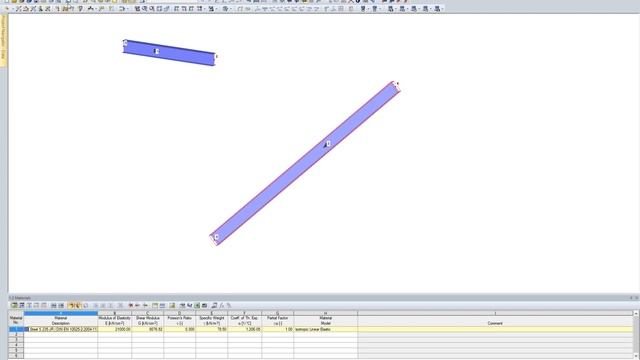Click the Modulus of Elasticity column header

pos(115,320)
